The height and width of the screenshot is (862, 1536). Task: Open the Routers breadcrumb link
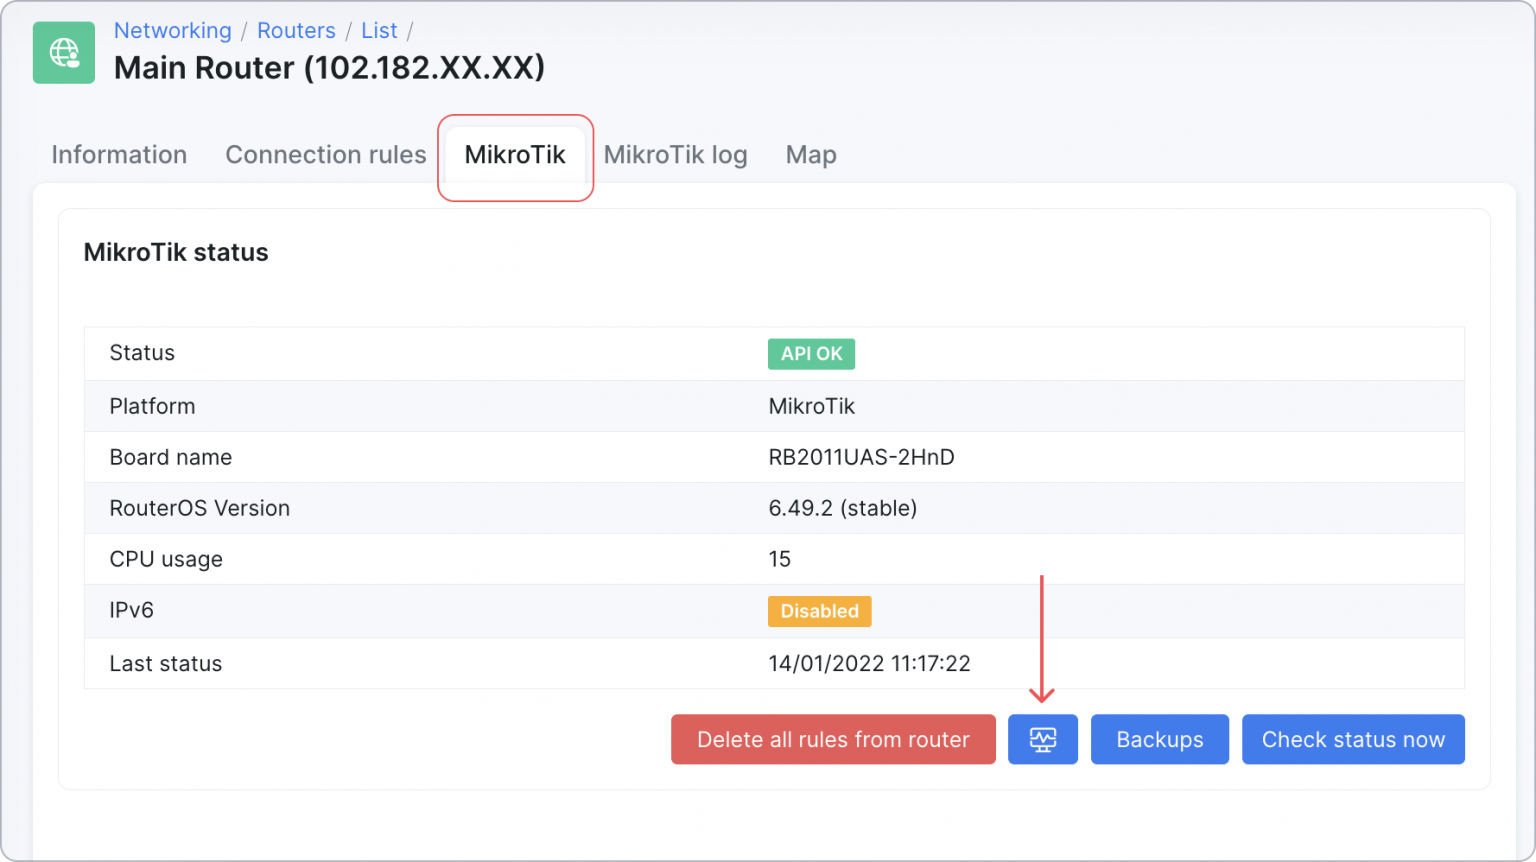(296, 31)
